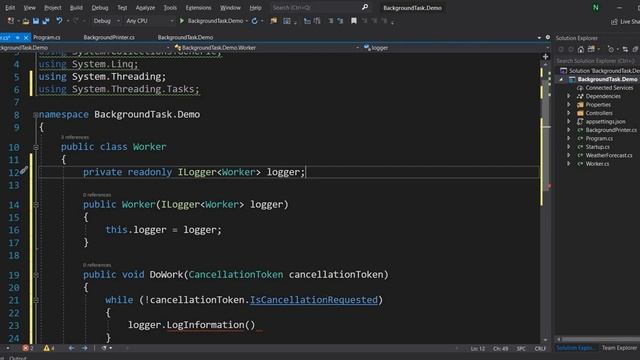Image resolution: width=640 pixels, height=360 pixels.
Task: Expand the Dependencies node
Action: (x=569, y=96)
